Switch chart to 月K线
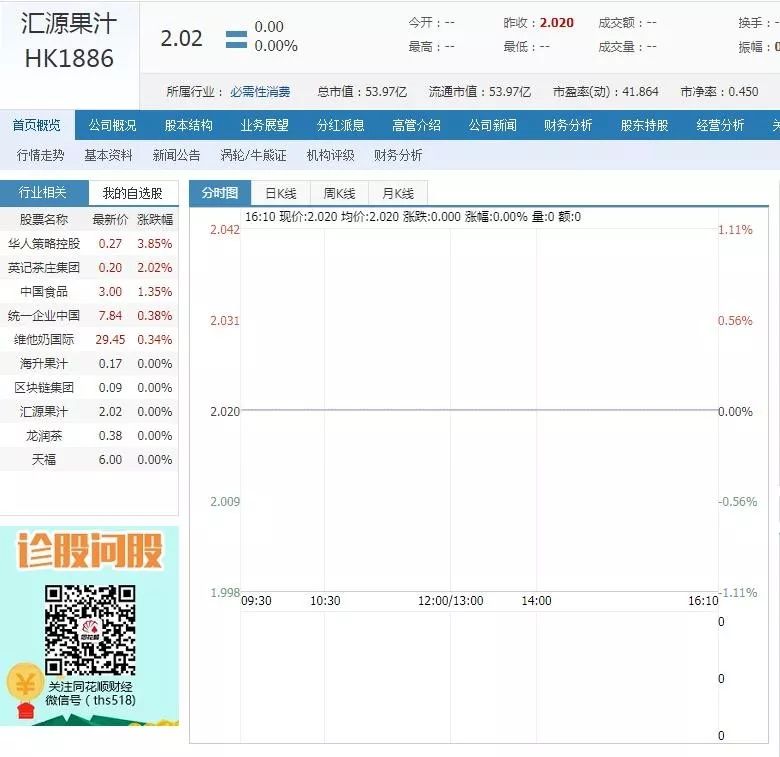780x757 pixels. click(x=398, y=193)
